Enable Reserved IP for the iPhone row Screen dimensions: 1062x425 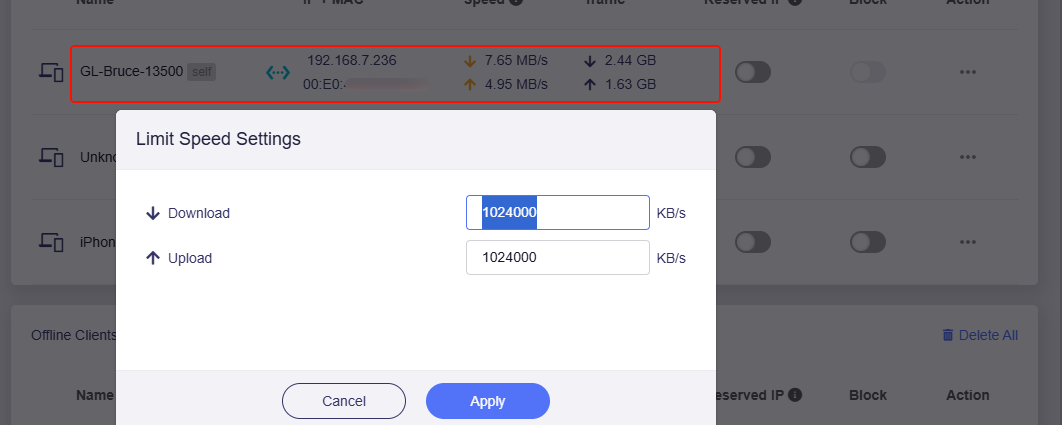click(752, 242)
